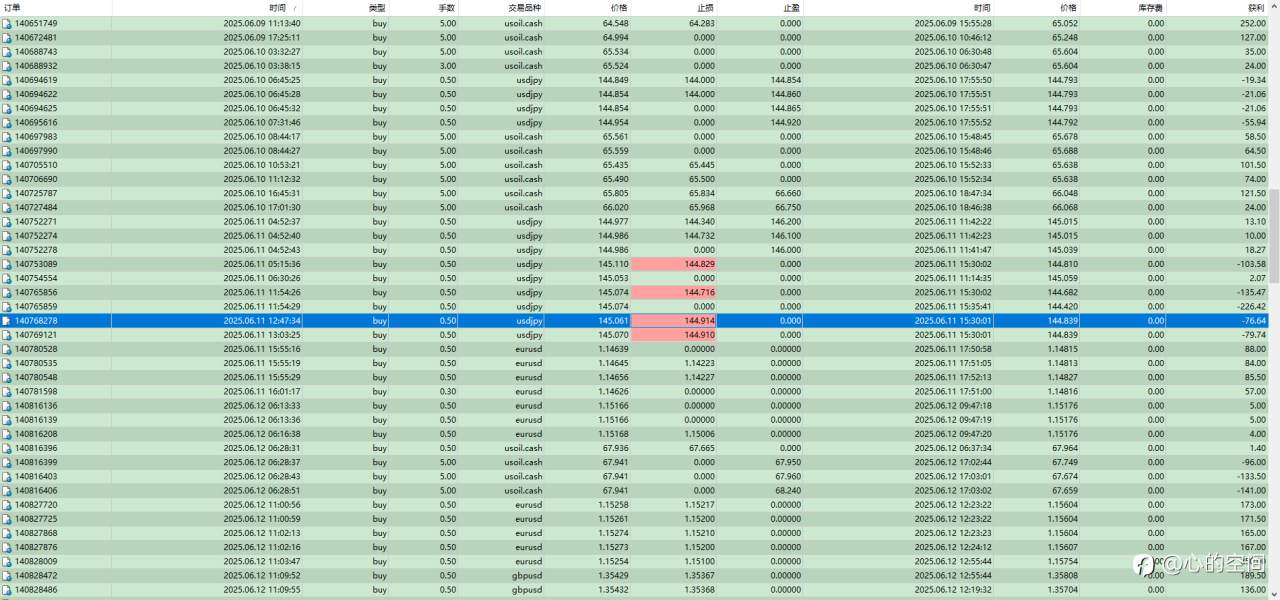The width and height of the screenshot is (1280, 600).
Task: Select the profit value -226.42
Action: pos(1250,307)
